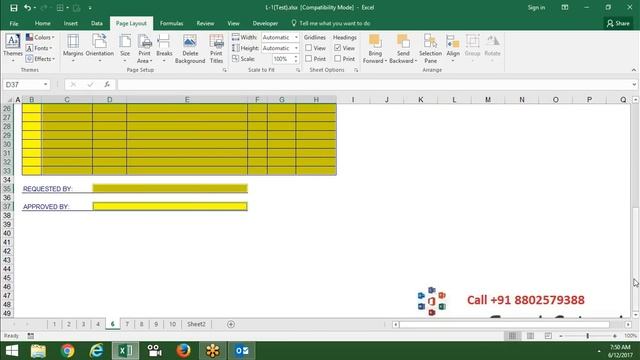Click Sign in
640x360 pixels.
[x=536, y=7]
